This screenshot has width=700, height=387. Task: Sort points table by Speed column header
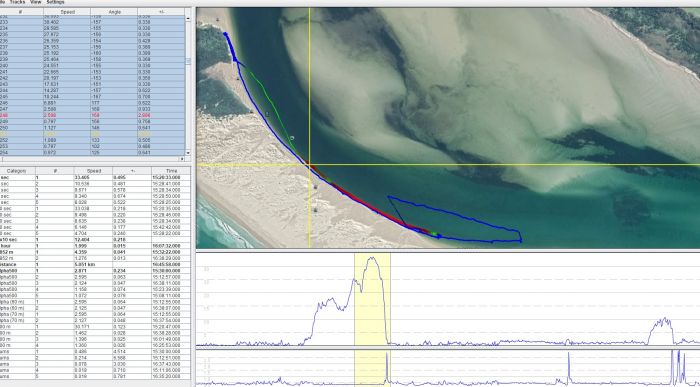(x=67, y=12)
